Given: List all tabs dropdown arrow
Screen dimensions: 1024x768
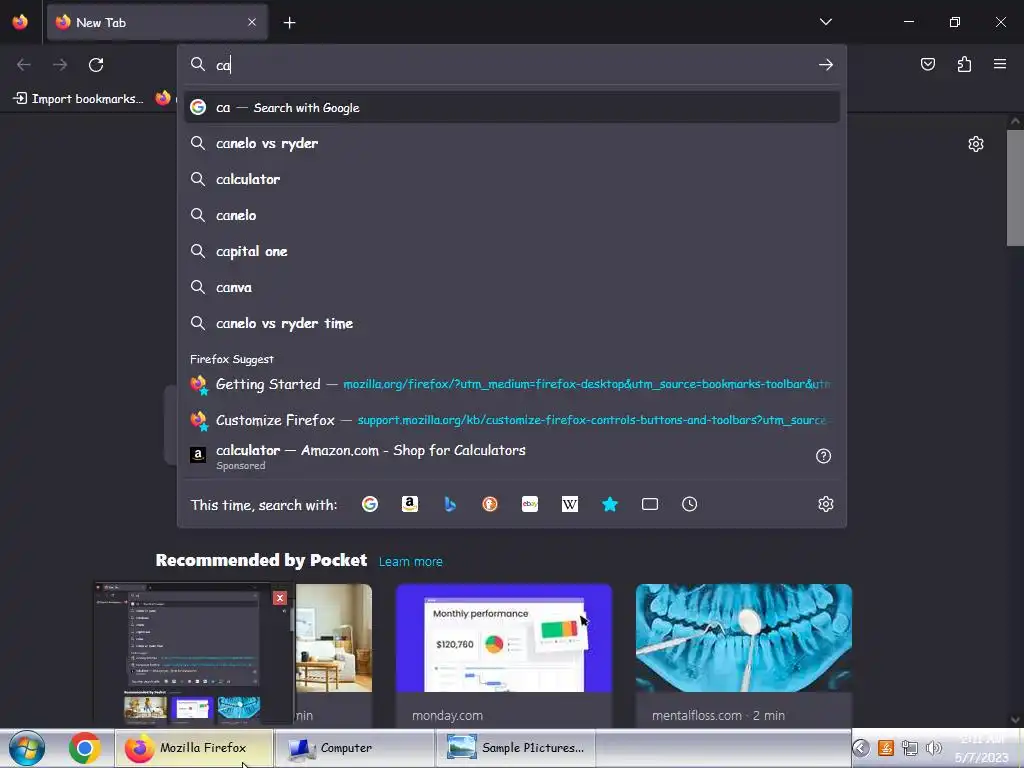Looking at the screenshot, I should [825, 22].
